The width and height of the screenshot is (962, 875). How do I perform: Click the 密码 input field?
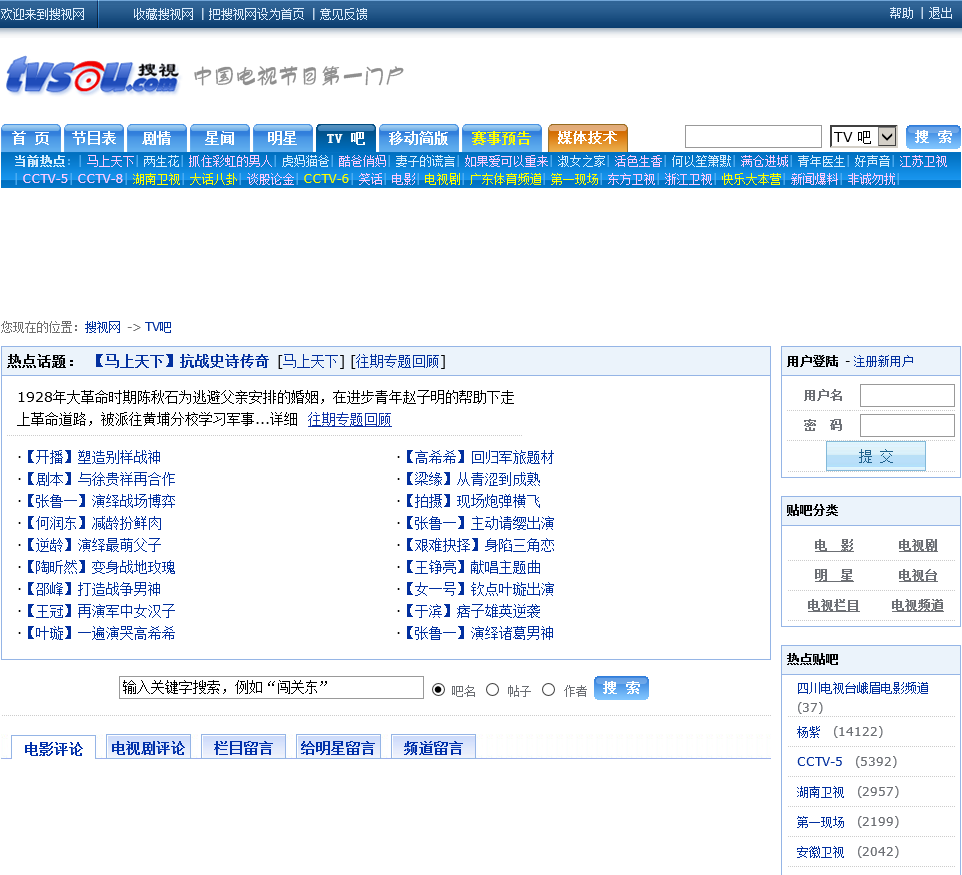click(907, 426)
